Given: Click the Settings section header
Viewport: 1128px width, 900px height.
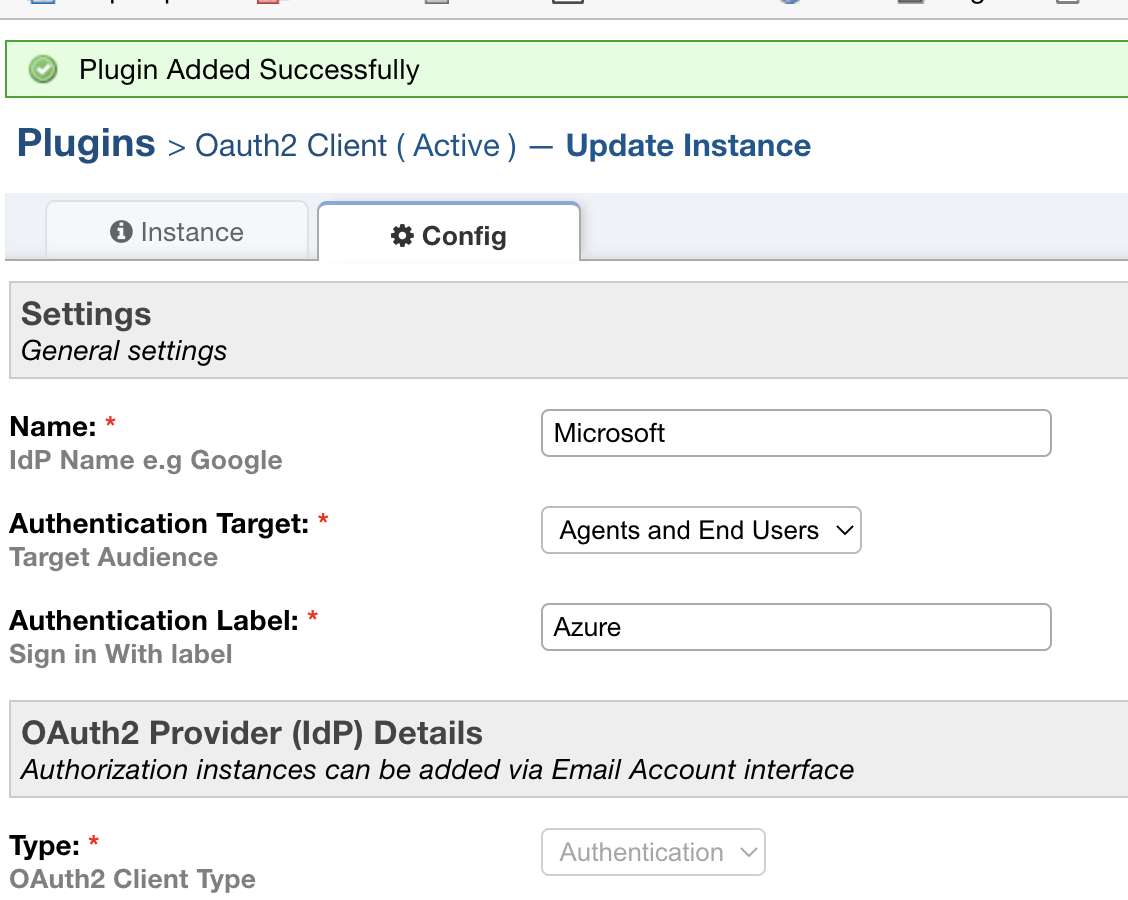Looking at the screenshot, I should (x=85, y=314).
